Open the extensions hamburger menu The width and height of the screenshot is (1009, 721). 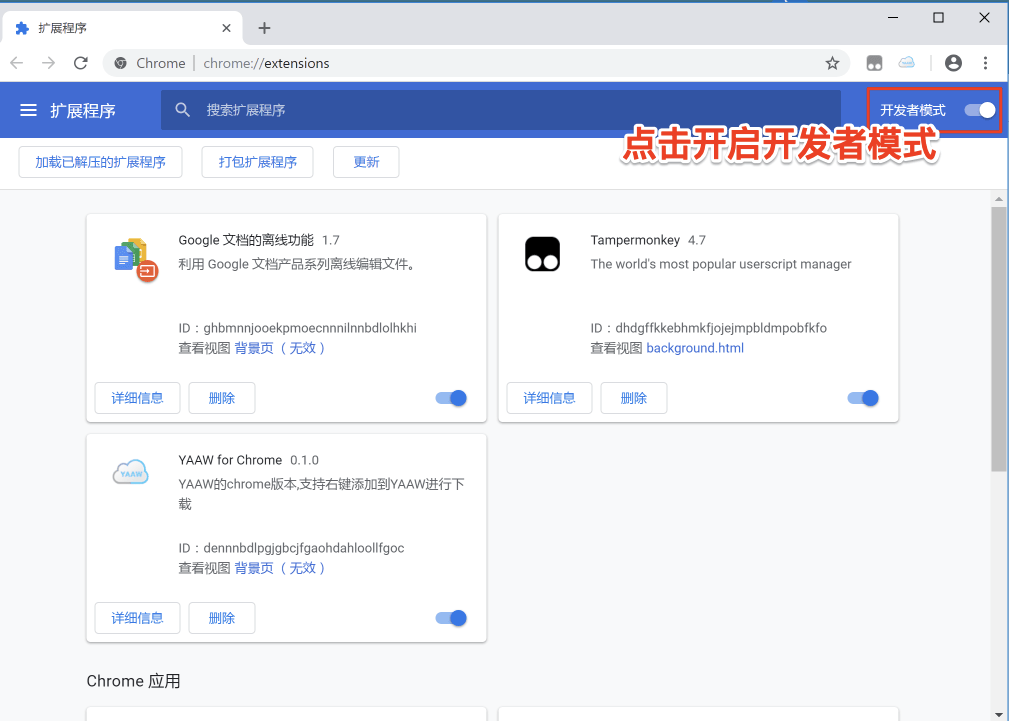pos(28,110)
